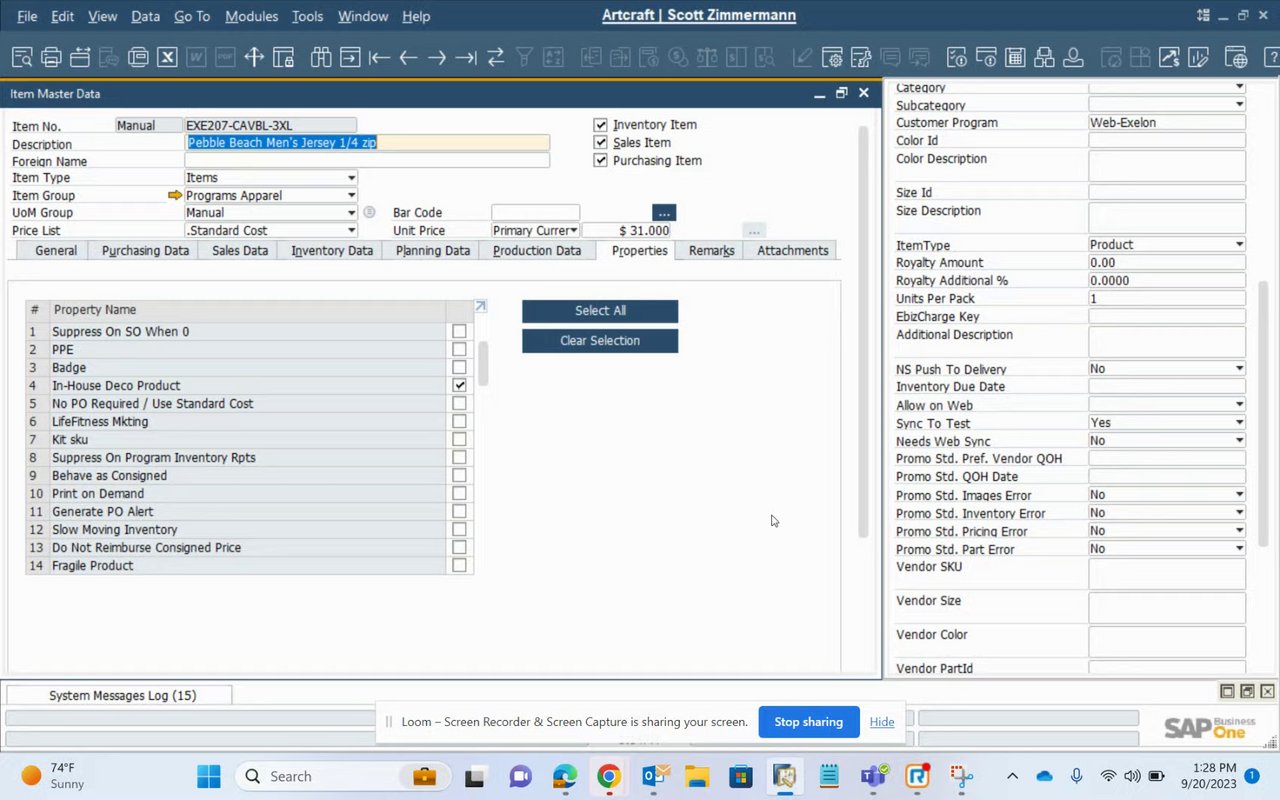Jump to Last Data Record arrow
Viewport: 1280px width, 800px height.
(466, 57)
